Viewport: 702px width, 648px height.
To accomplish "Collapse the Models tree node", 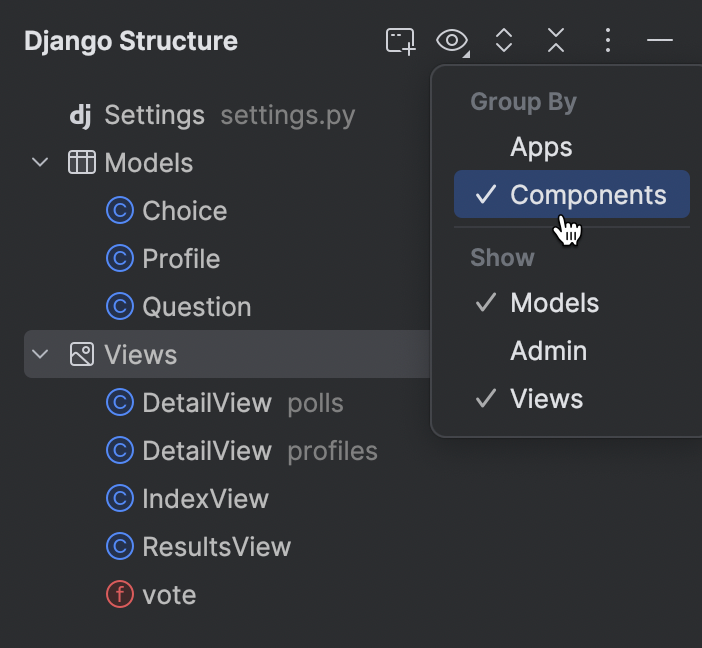I will click(x=40, y=163).
